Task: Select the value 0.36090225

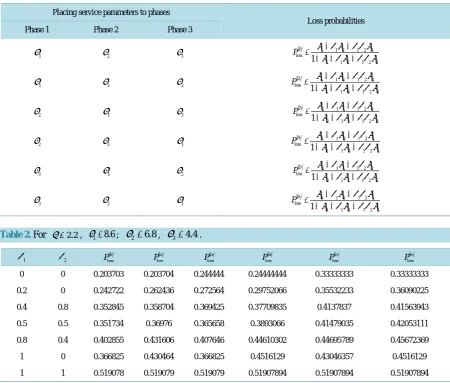Action: [409, 290]
